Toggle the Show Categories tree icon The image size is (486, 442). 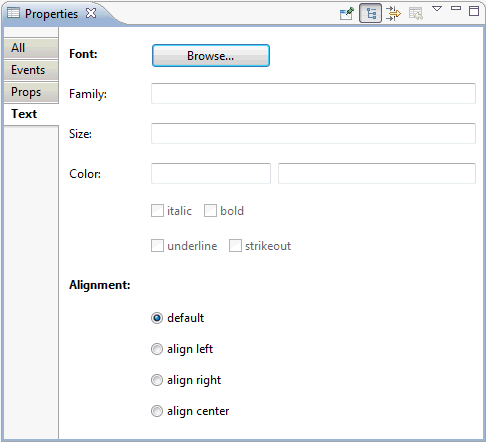(370, 14)
